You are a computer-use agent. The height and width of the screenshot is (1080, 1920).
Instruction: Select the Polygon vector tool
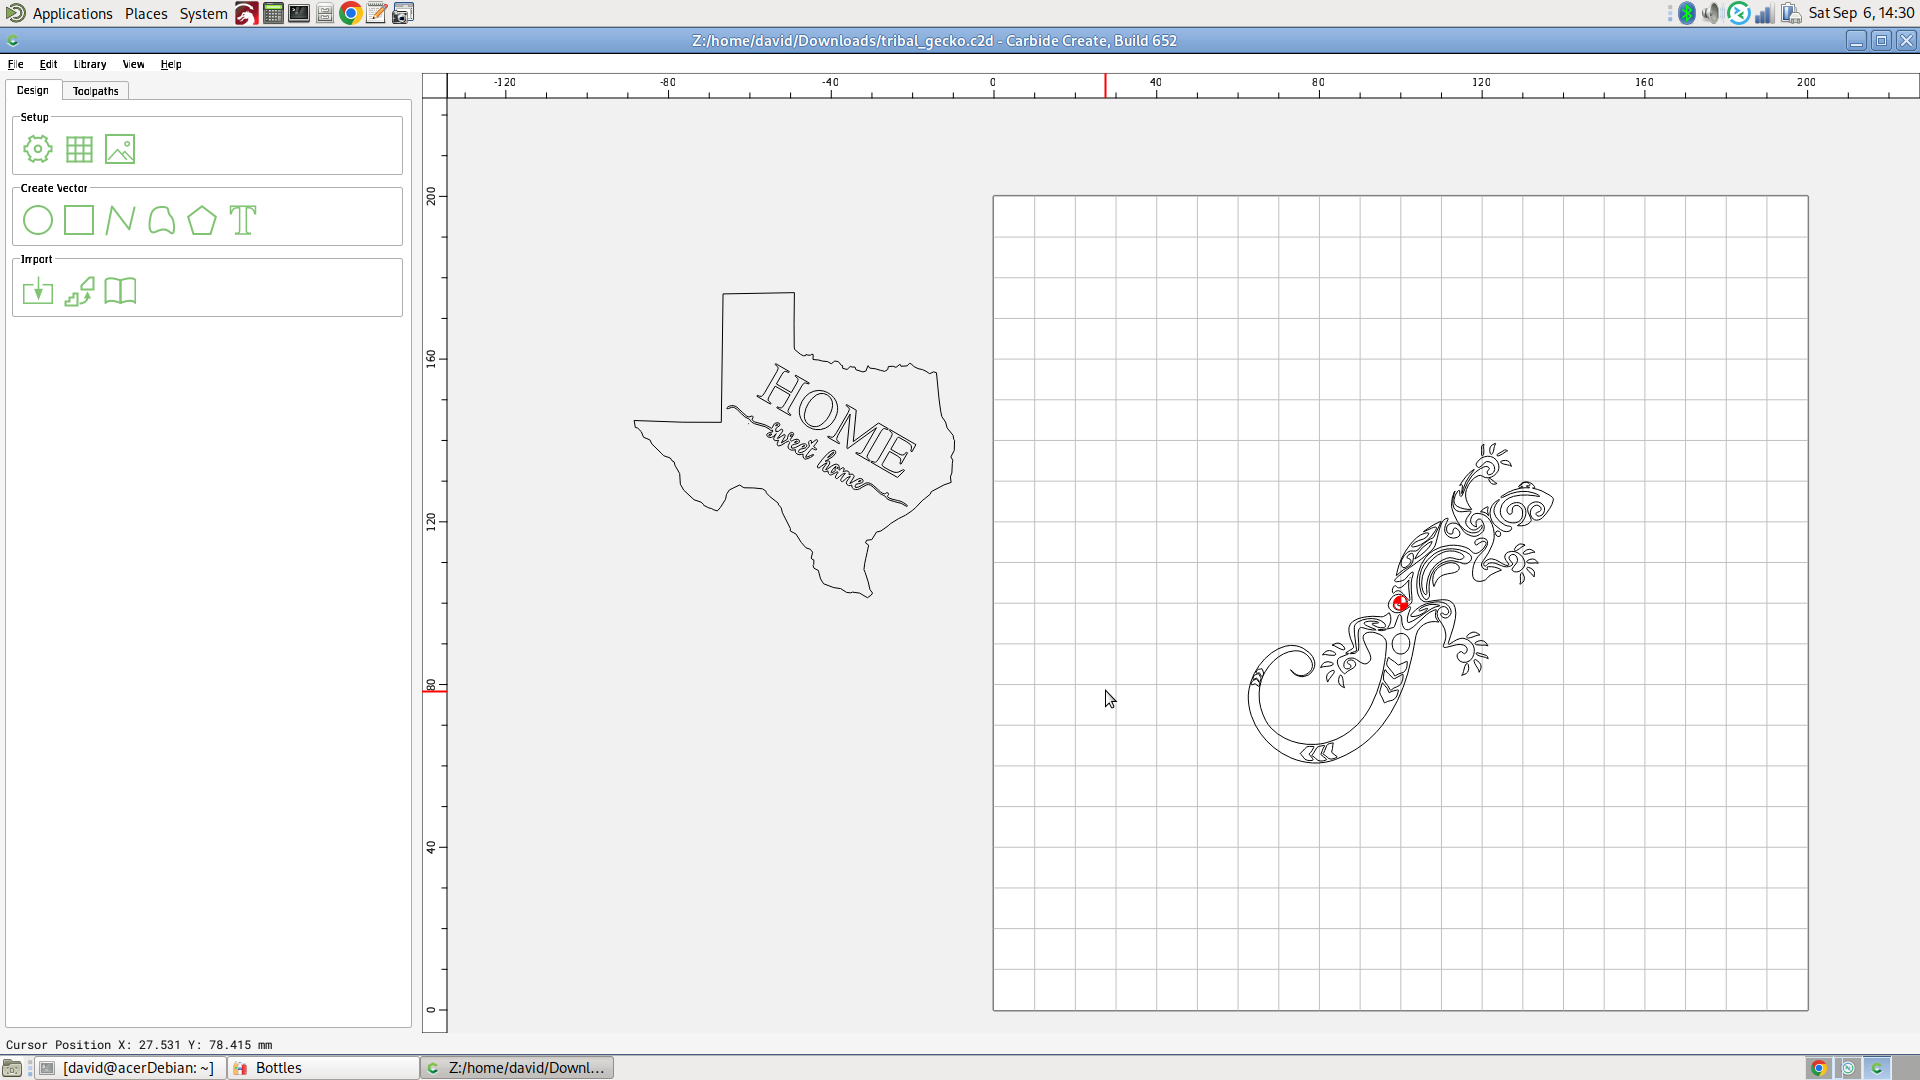coord(202,220)
